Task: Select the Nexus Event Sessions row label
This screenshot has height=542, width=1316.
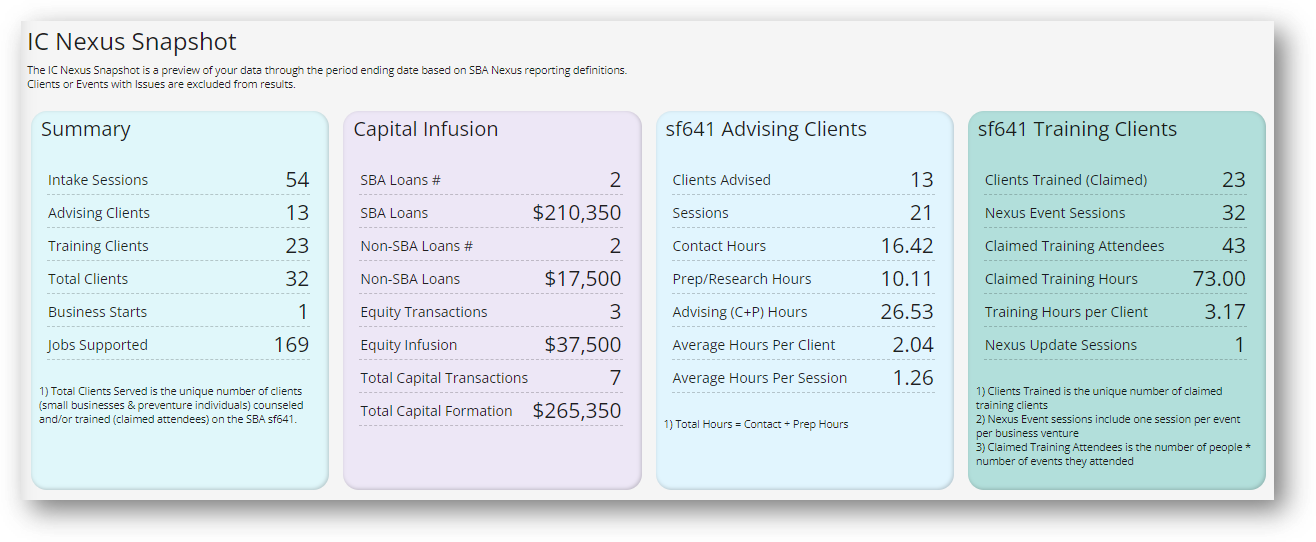Action: coord(1055,213)
